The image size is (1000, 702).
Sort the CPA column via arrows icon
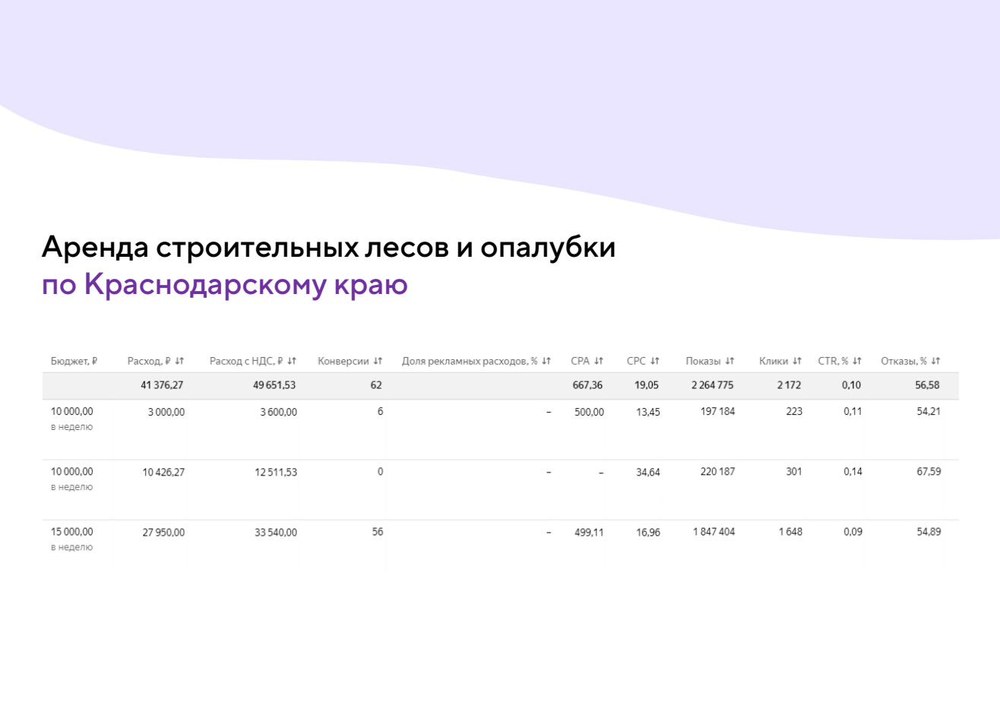pyautogui.click(x=598, y=361)
